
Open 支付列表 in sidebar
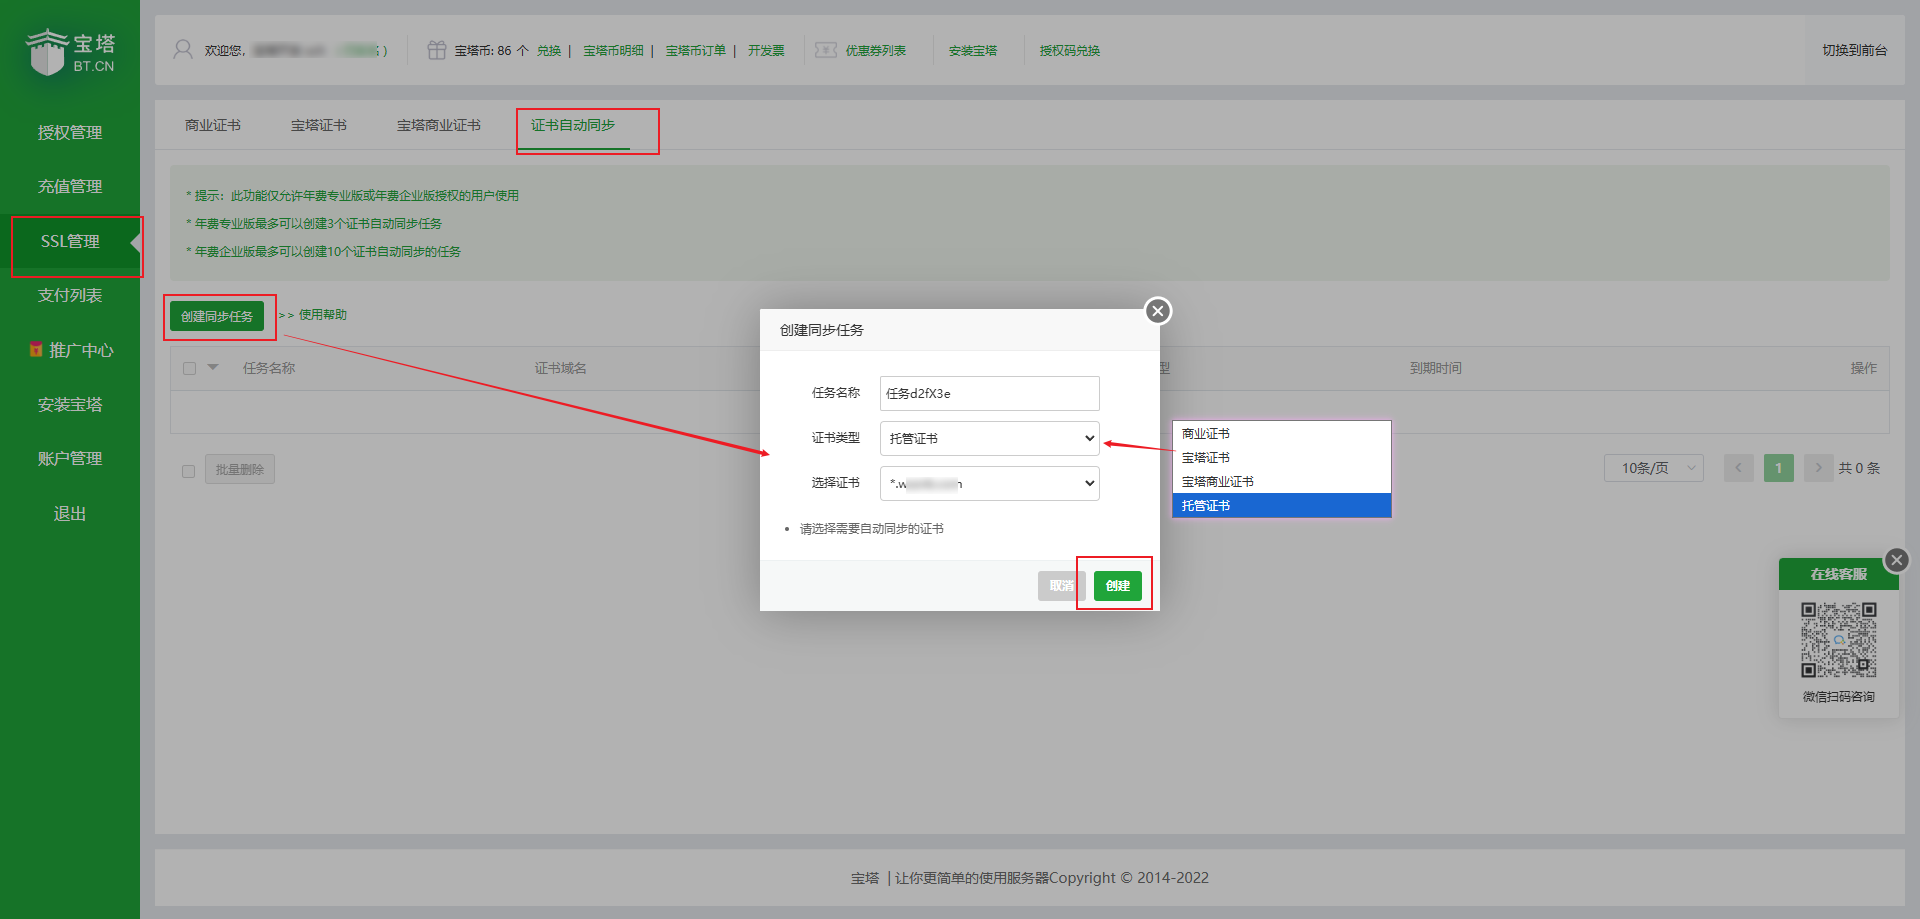(x=70, y=295)
